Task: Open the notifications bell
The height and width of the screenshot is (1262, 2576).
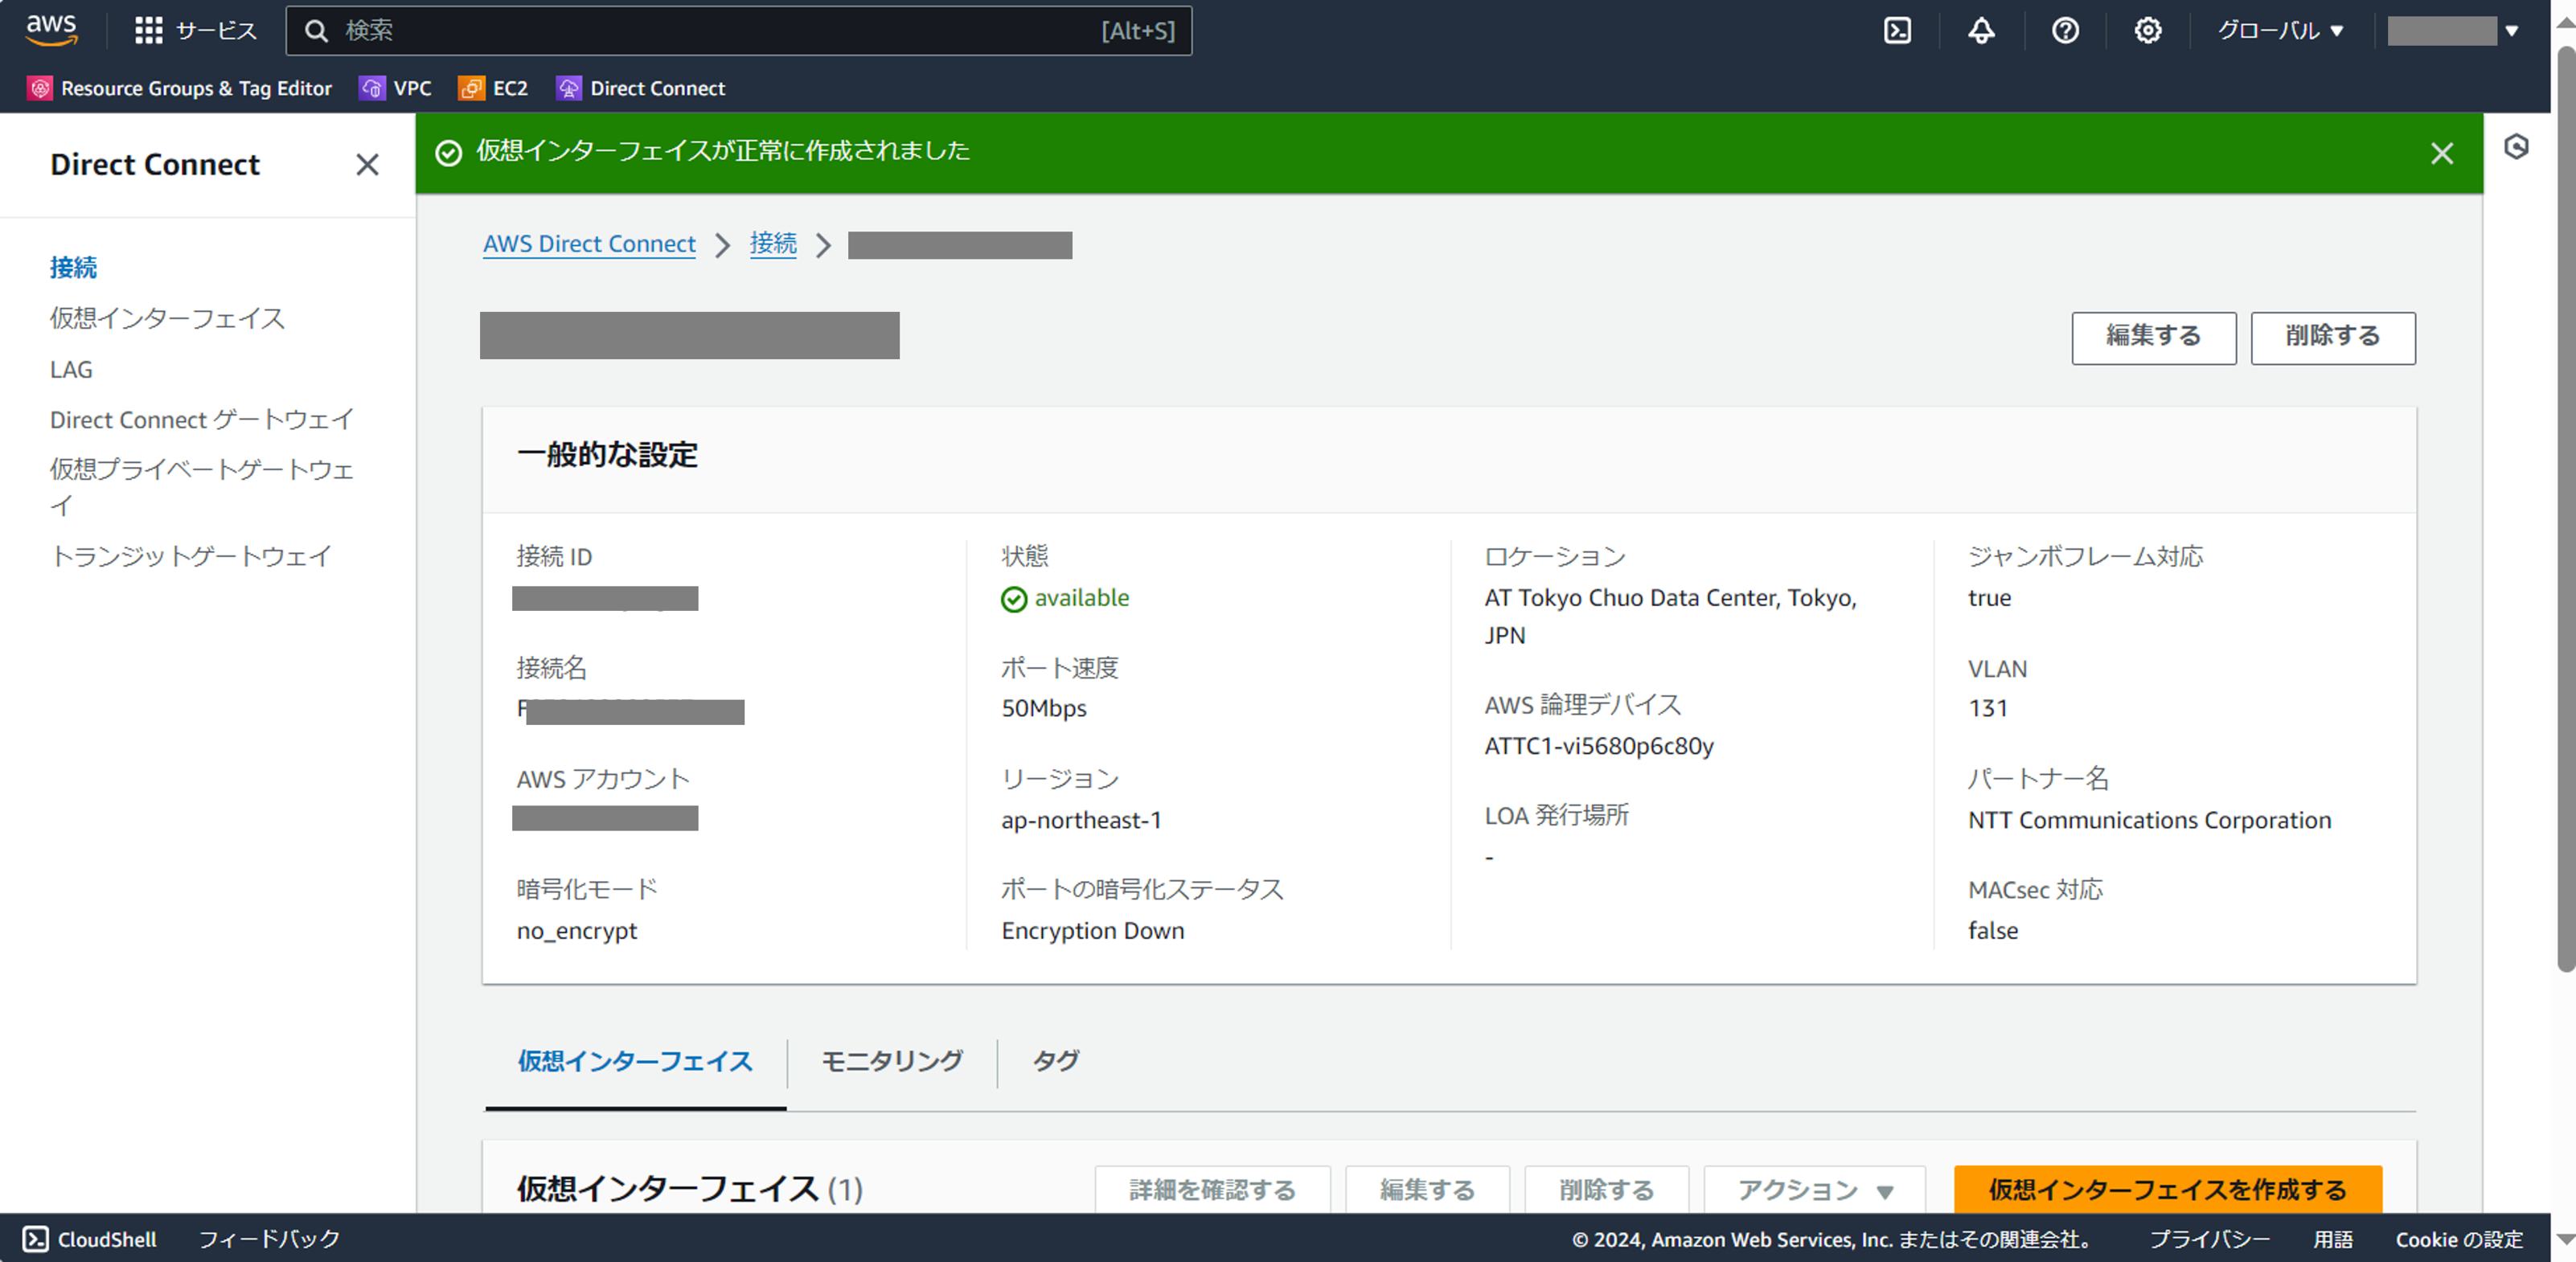Action: point(1981,30)
